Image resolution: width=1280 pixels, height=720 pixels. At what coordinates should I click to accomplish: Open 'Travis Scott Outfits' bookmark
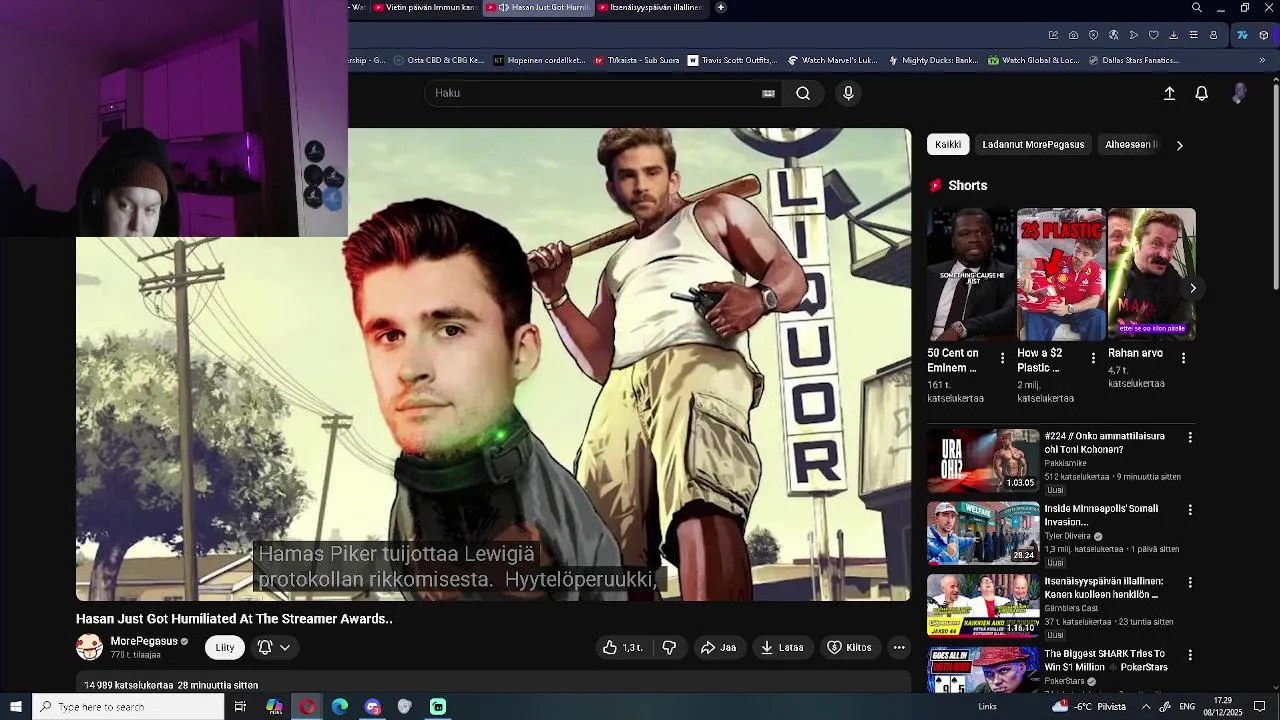(x=731, y=60)
